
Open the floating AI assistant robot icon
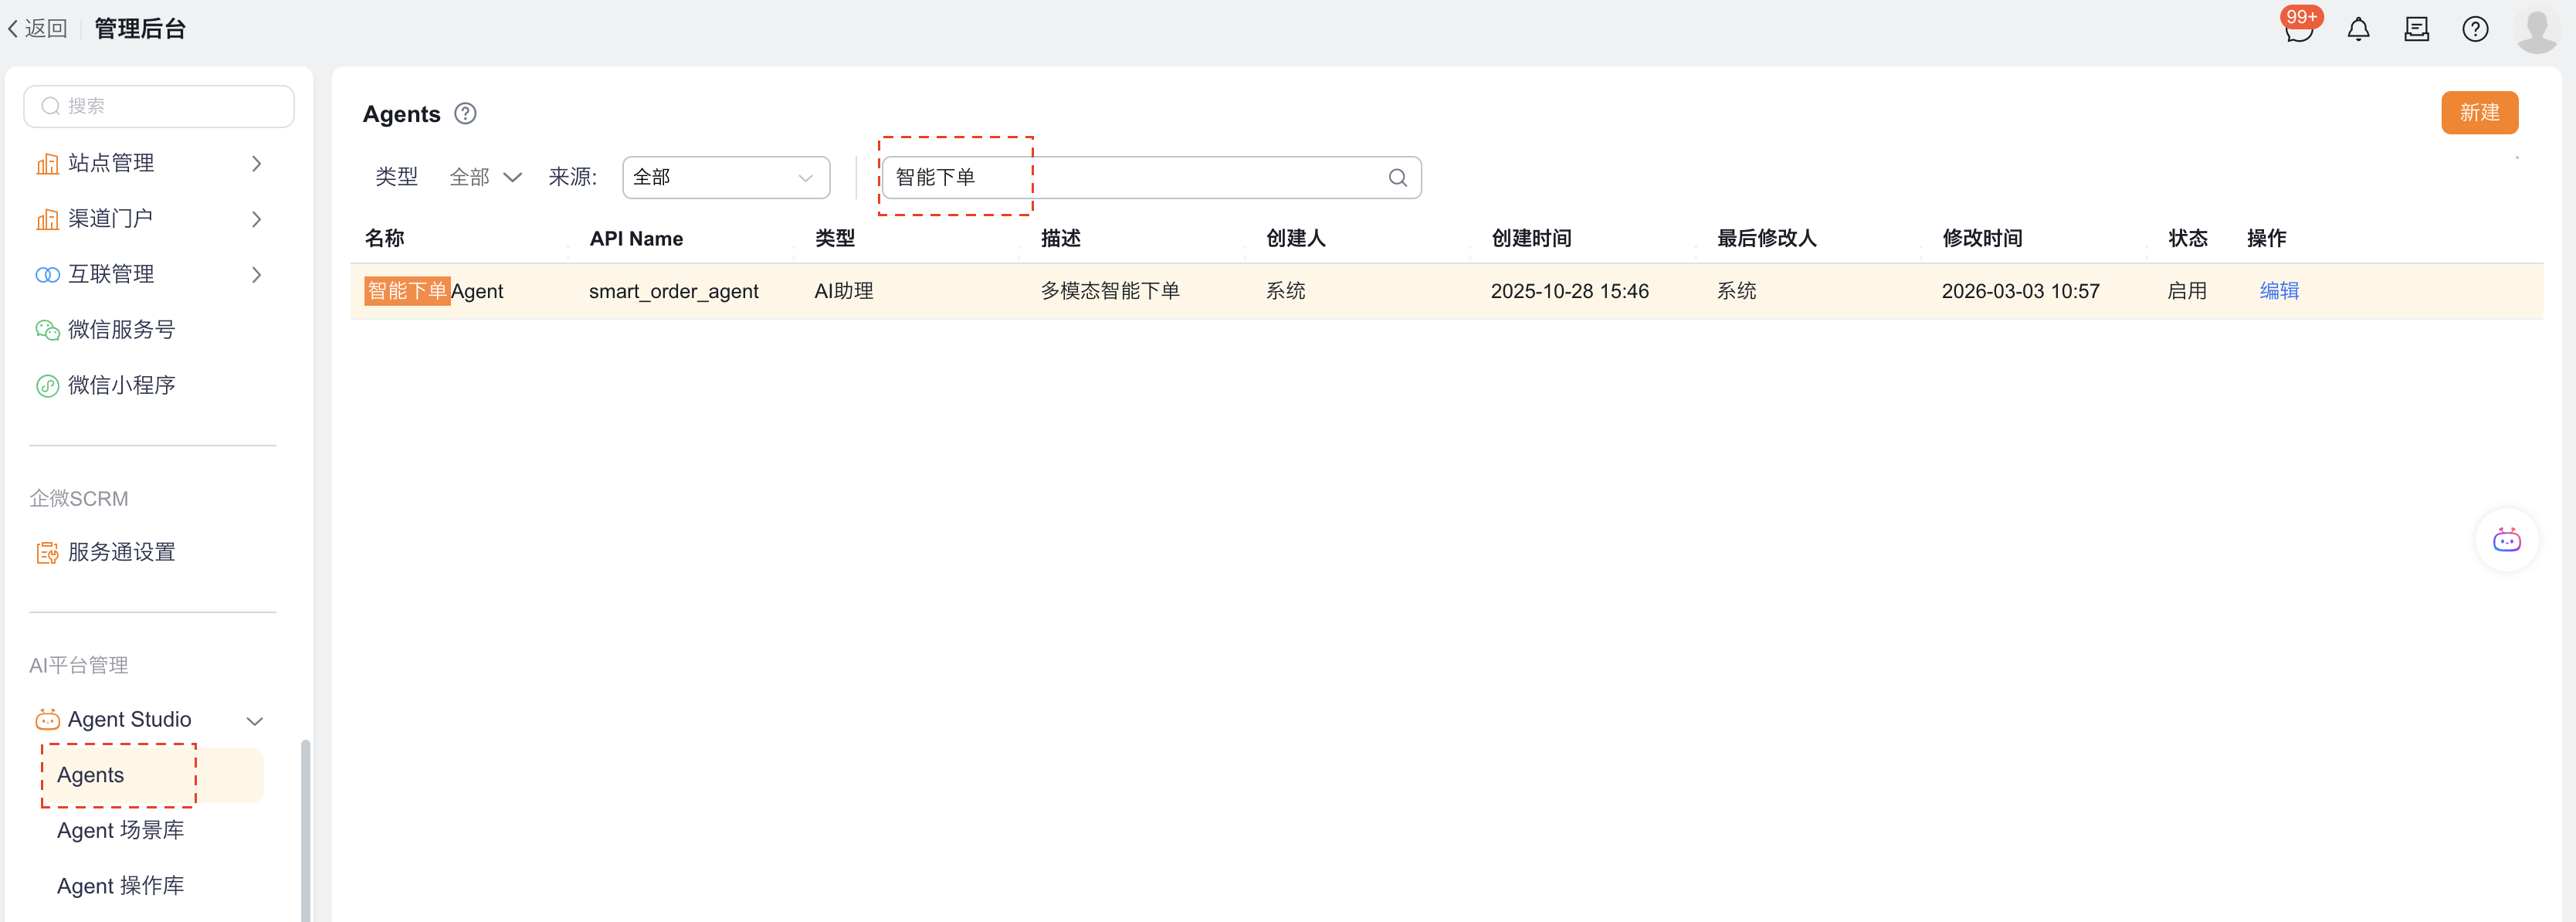[2506, 541]
